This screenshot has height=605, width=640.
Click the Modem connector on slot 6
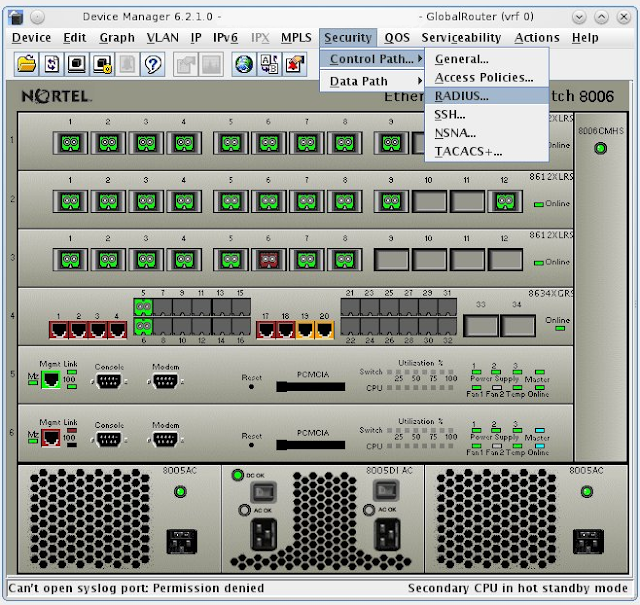[165, 440]
